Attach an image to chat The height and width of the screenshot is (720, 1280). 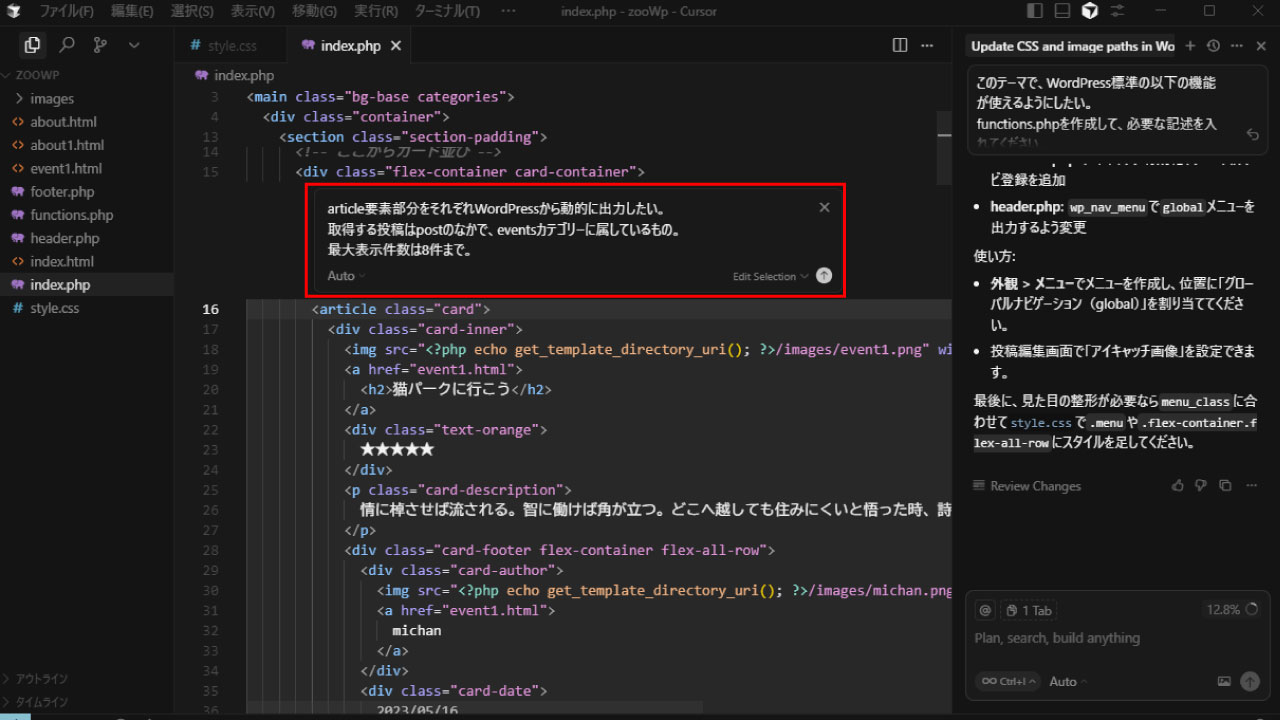click(1224, 681)
